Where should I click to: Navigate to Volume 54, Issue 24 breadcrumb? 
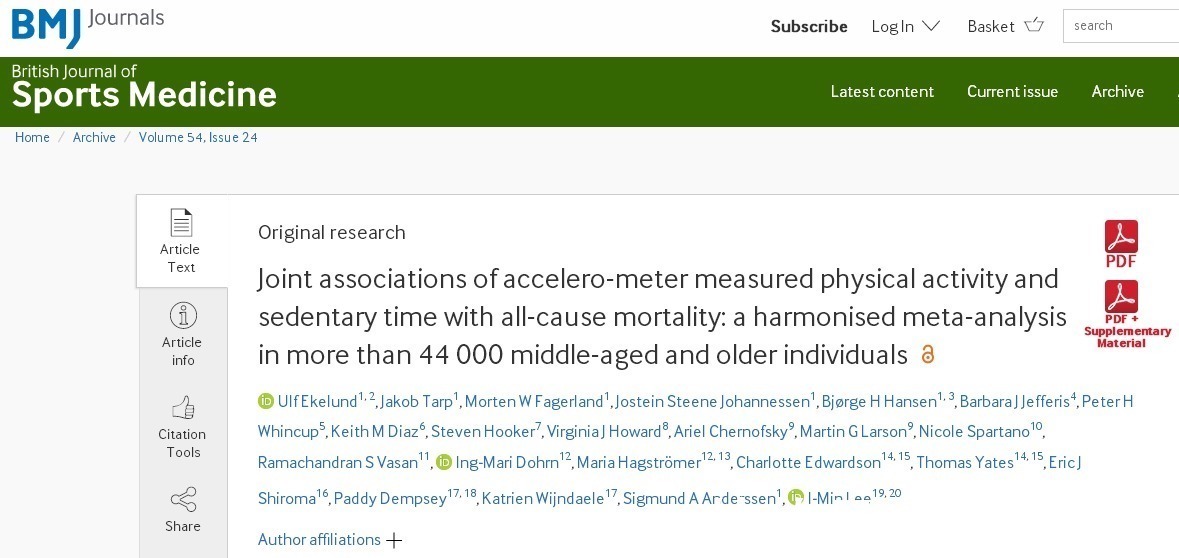[198, 137]
